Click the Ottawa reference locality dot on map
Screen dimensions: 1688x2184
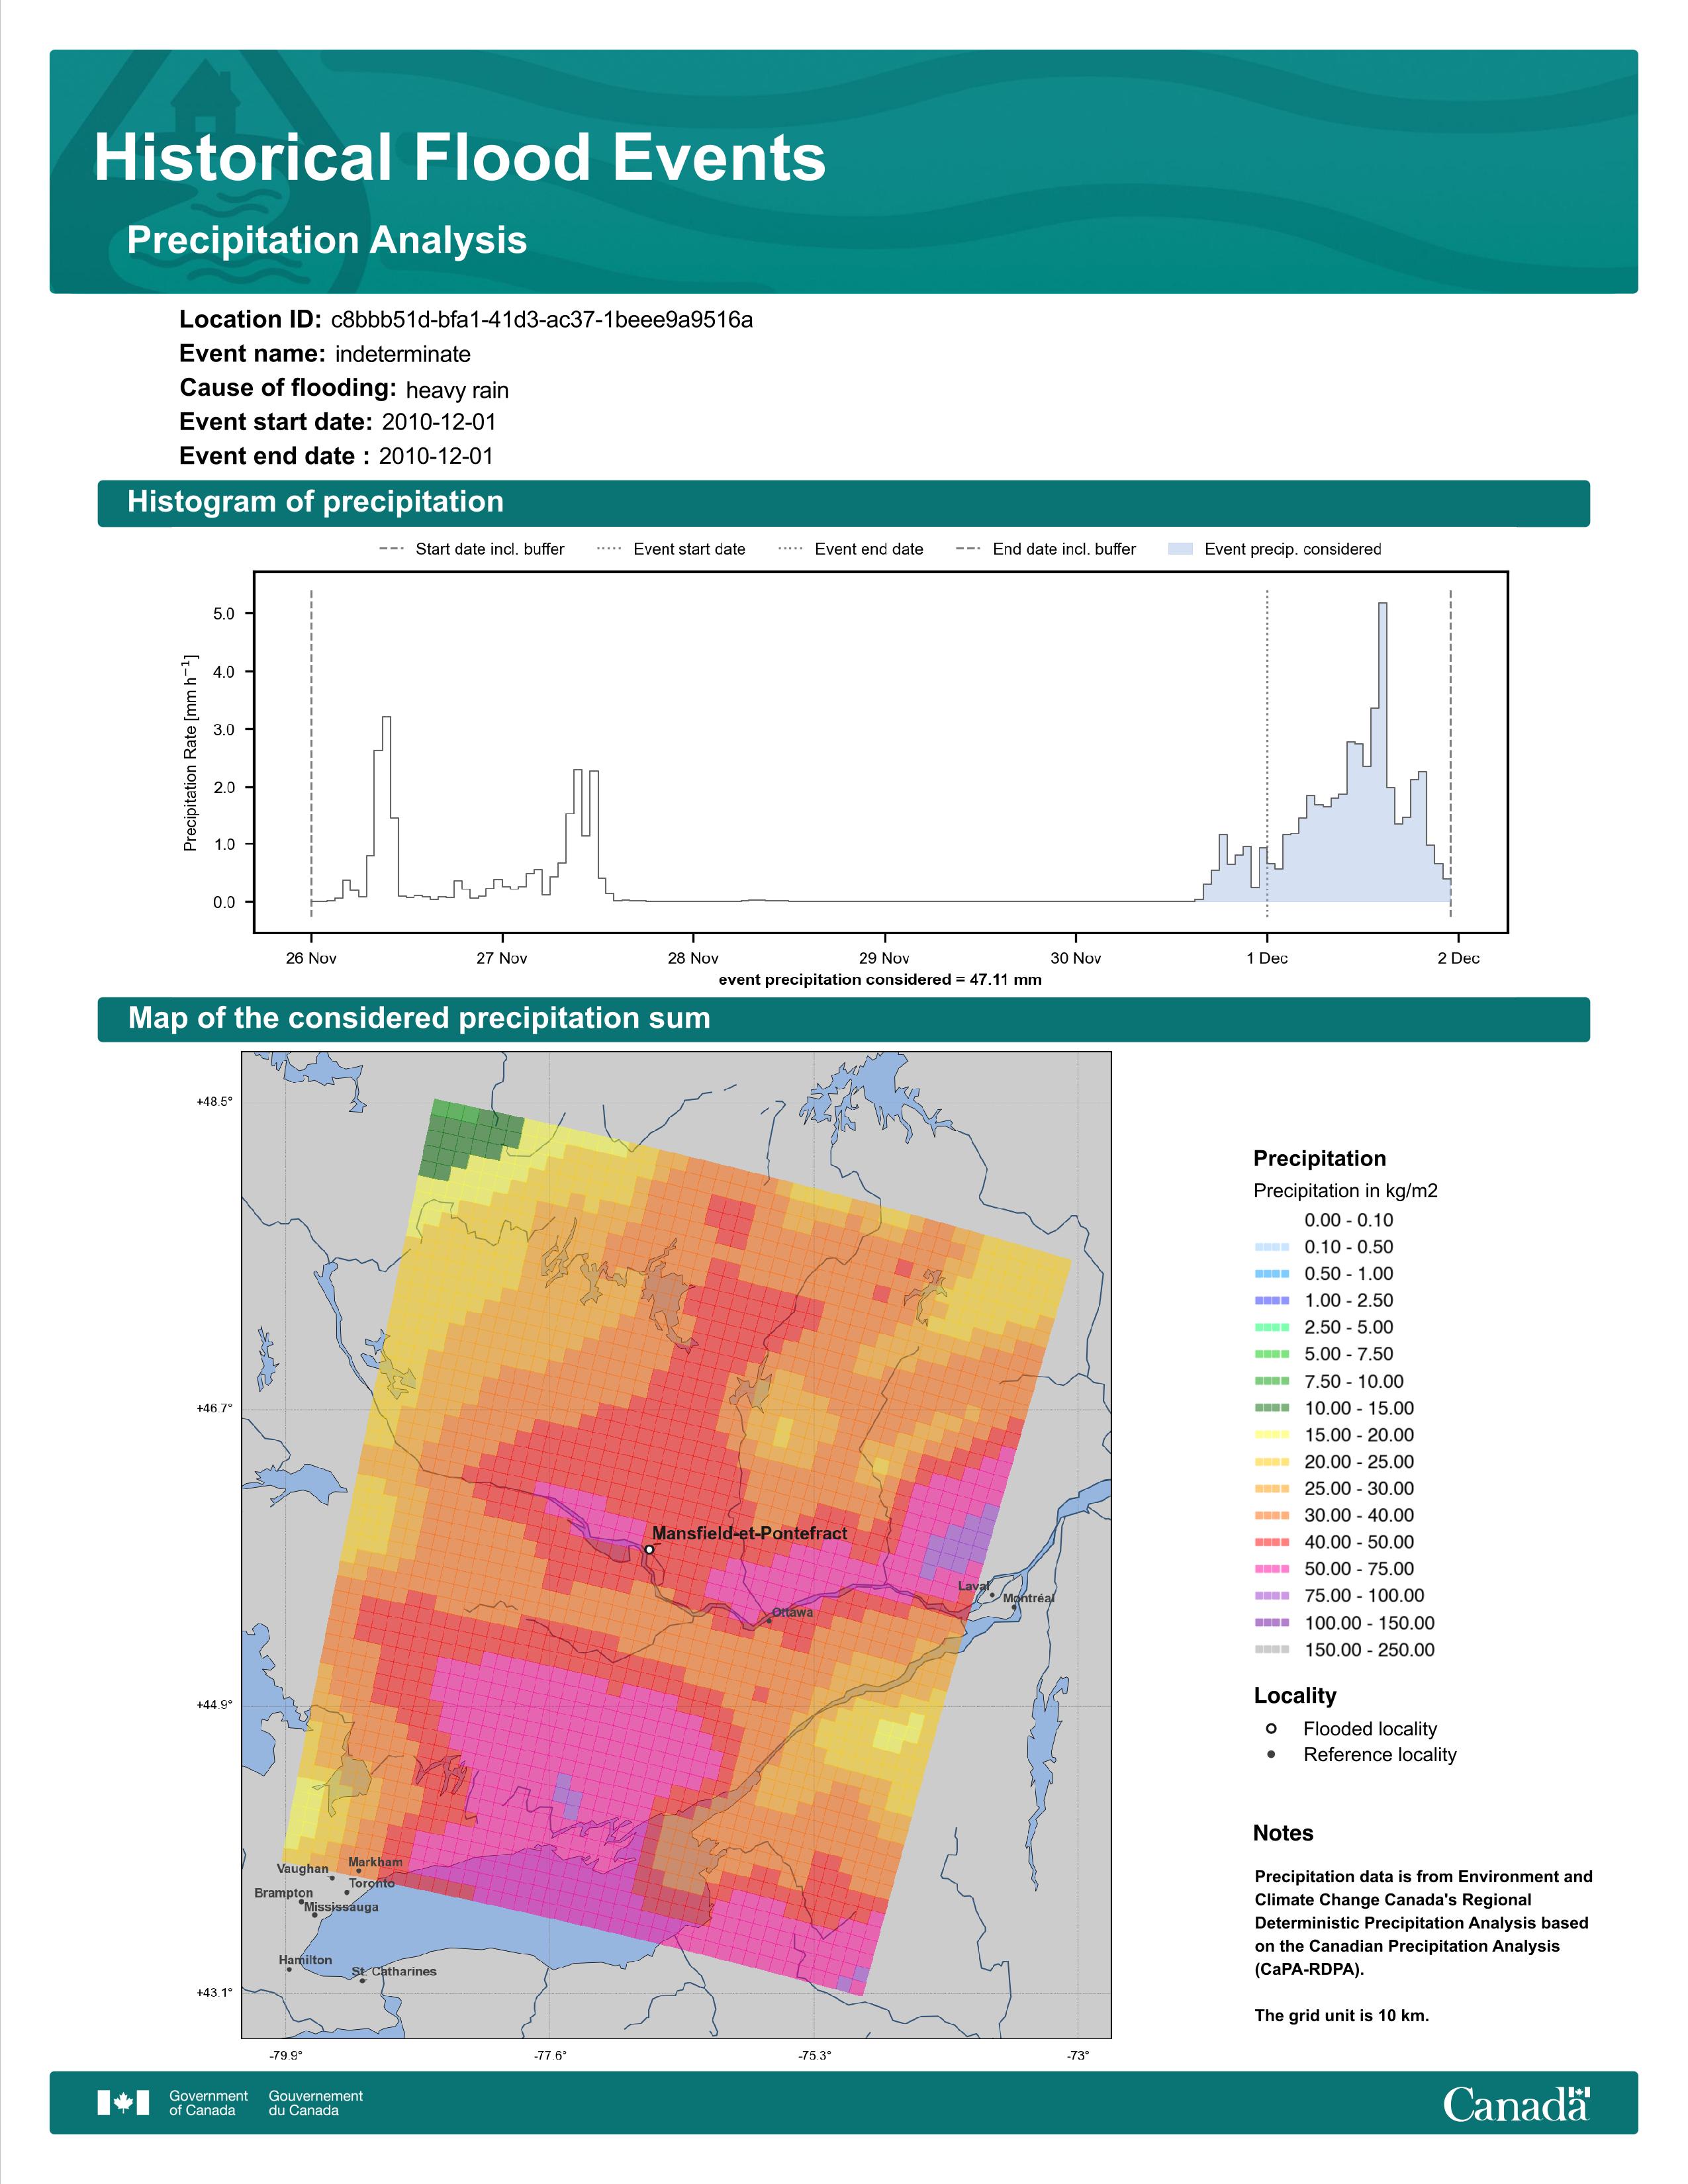[x=769, y=1620]
